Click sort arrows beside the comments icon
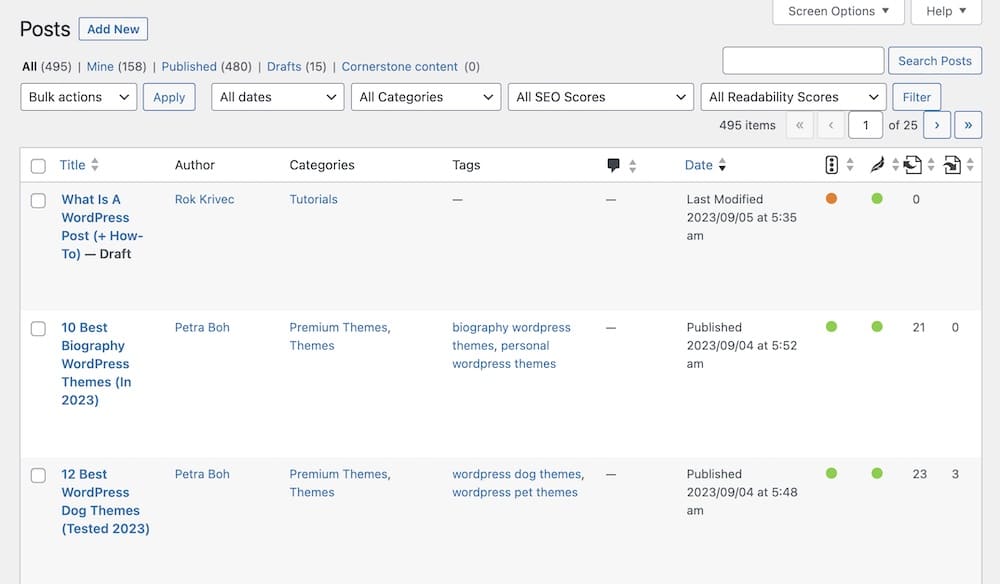 632,166
